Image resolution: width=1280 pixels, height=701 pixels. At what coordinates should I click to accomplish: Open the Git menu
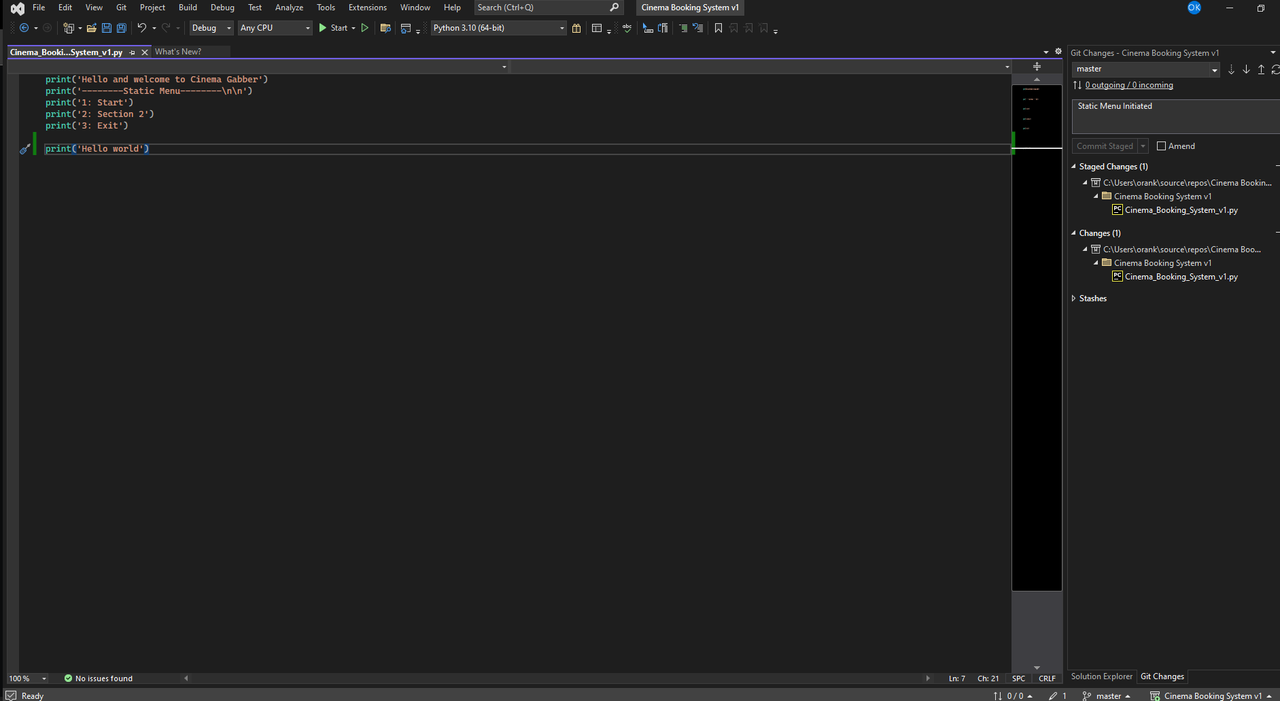point(121,7)
